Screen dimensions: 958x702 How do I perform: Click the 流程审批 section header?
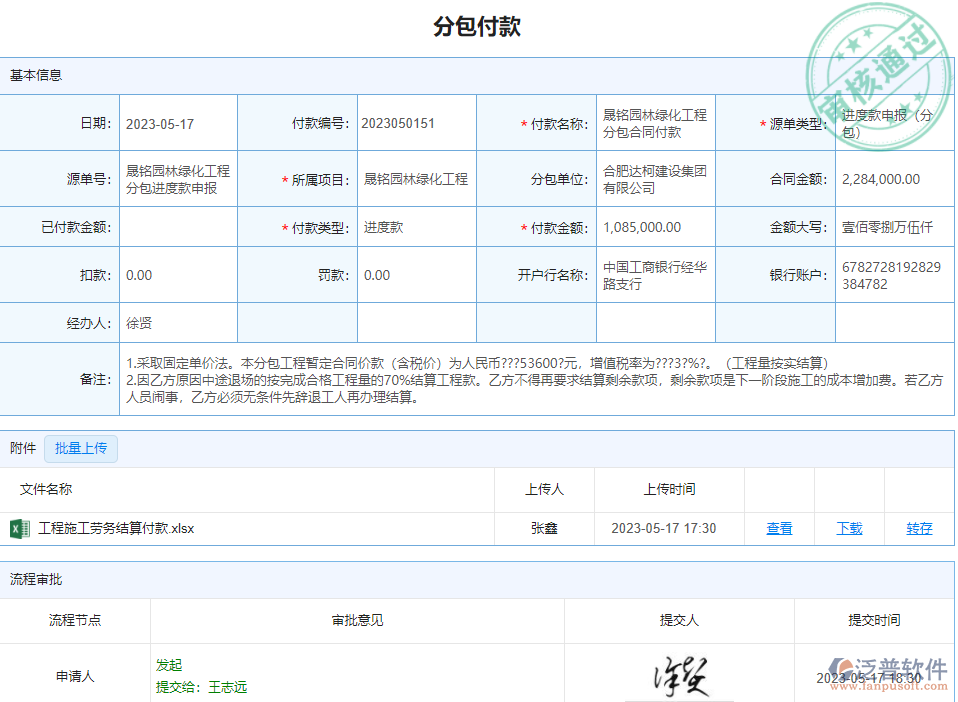(36, 579)
